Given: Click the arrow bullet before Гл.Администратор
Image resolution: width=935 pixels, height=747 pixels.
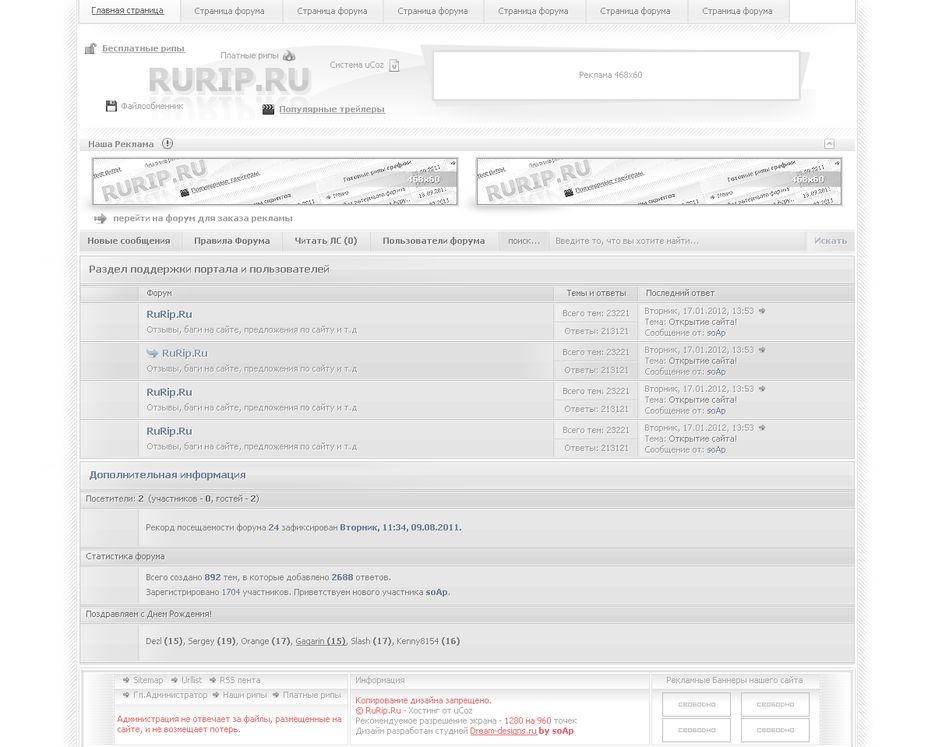Looking at the screenshot, I should [x=126, y=695].
